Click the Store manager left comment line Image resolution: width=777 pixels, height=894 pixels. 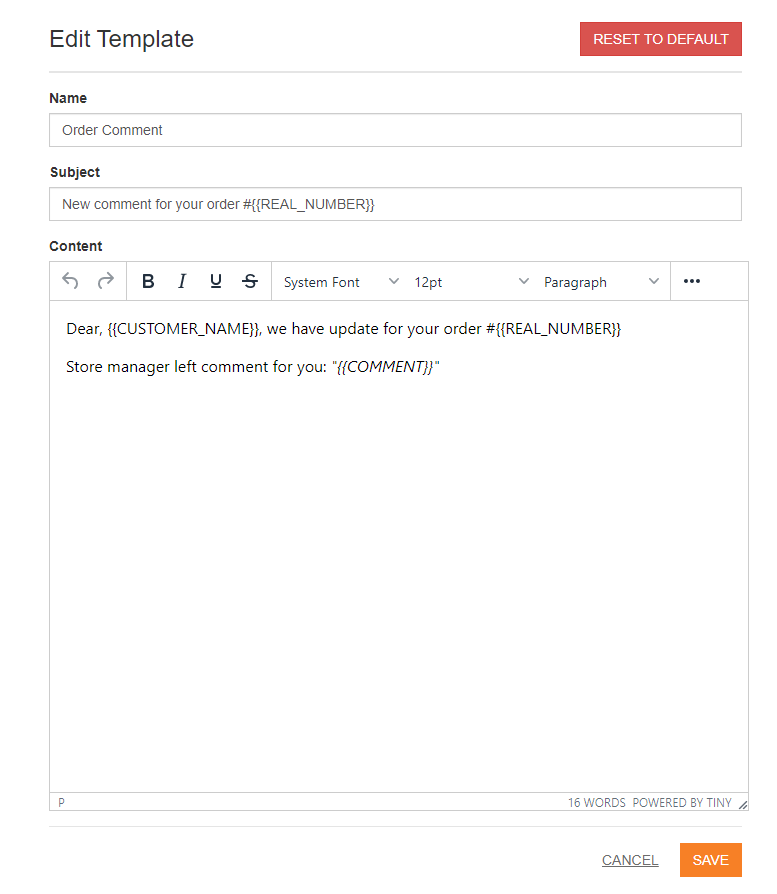253,367
